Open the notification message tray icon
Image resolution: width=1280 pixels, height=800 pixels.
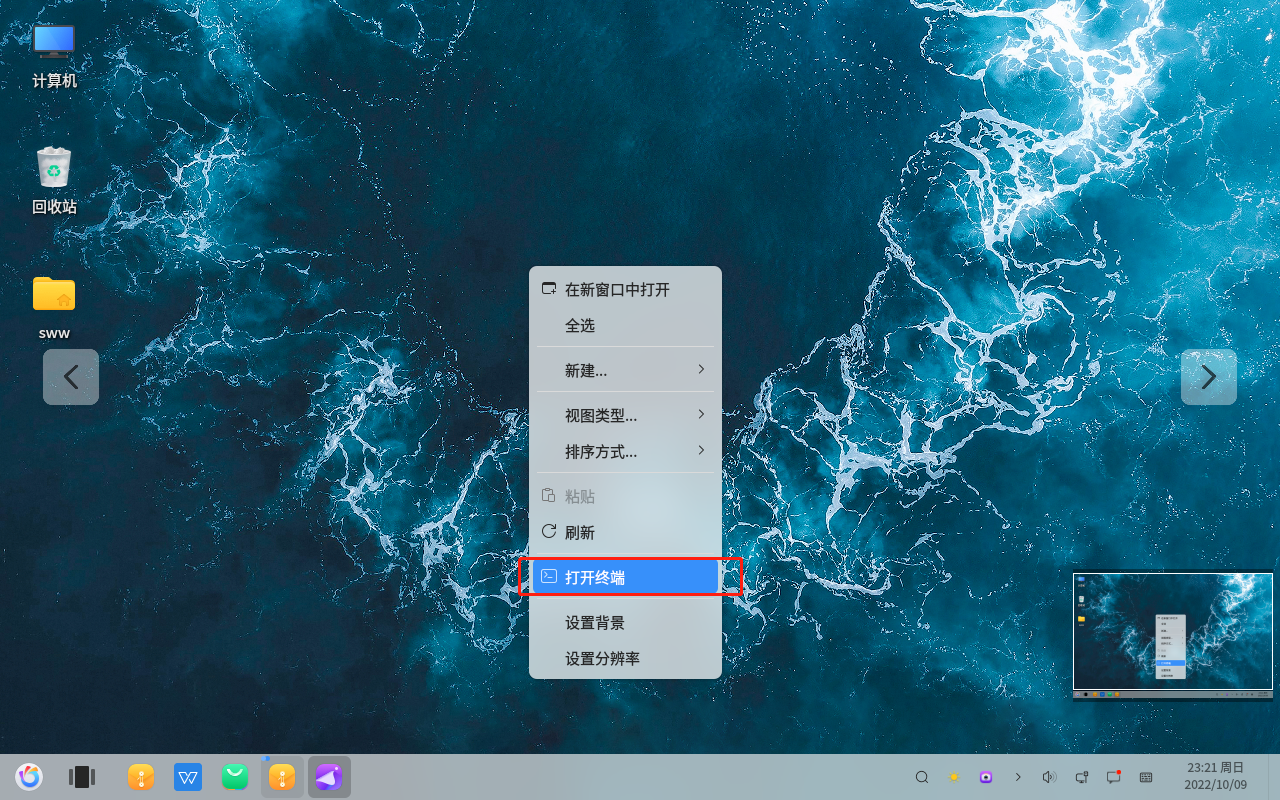point(1114,777)
